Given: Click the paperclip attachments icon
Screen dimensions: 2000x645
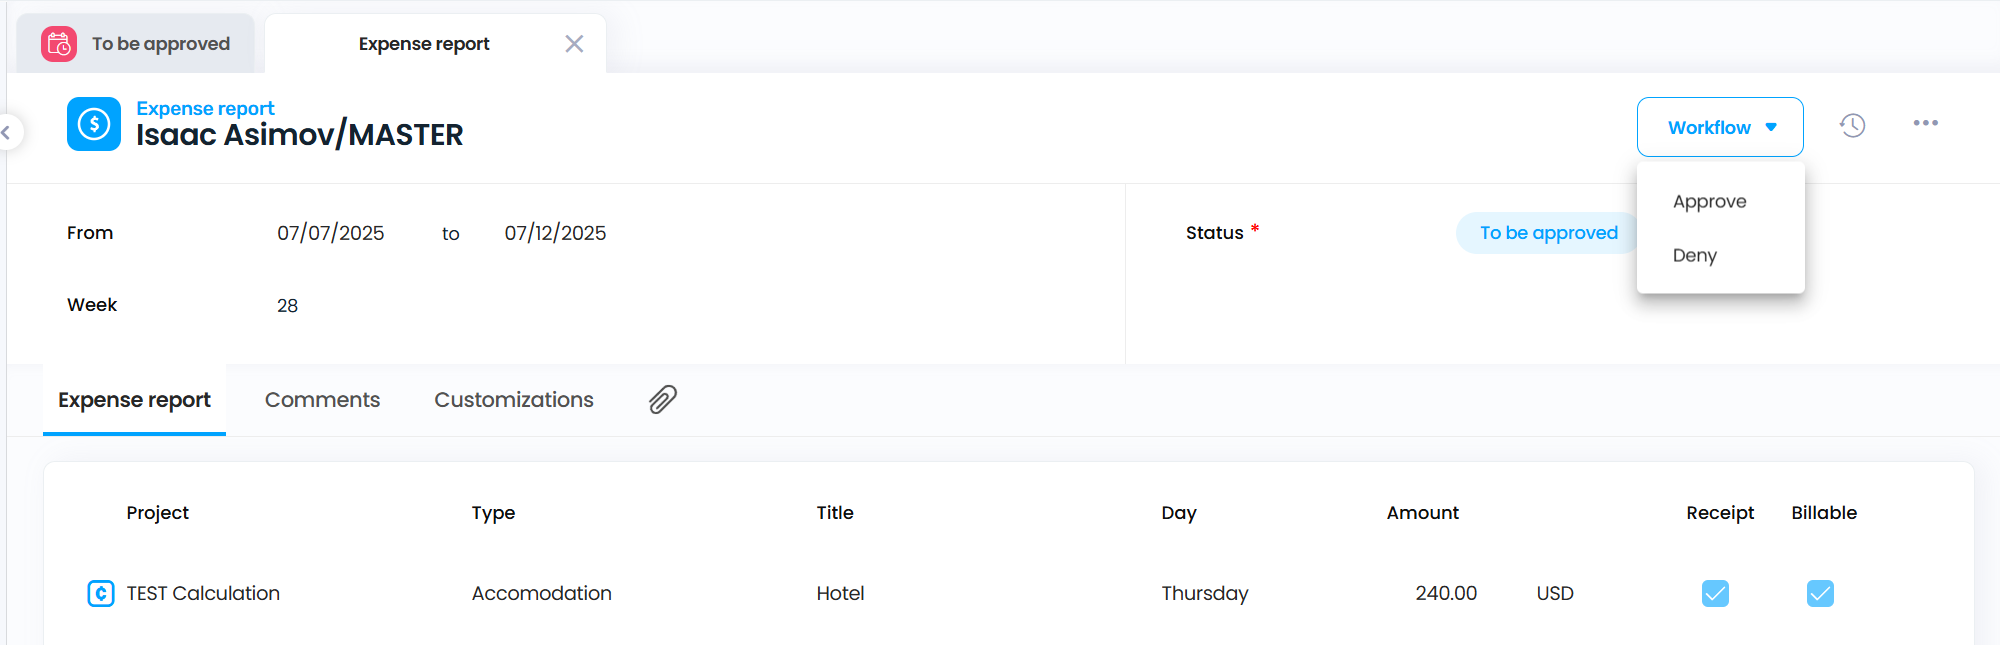Looking at the screenshot, I should [x=663, y=399].
